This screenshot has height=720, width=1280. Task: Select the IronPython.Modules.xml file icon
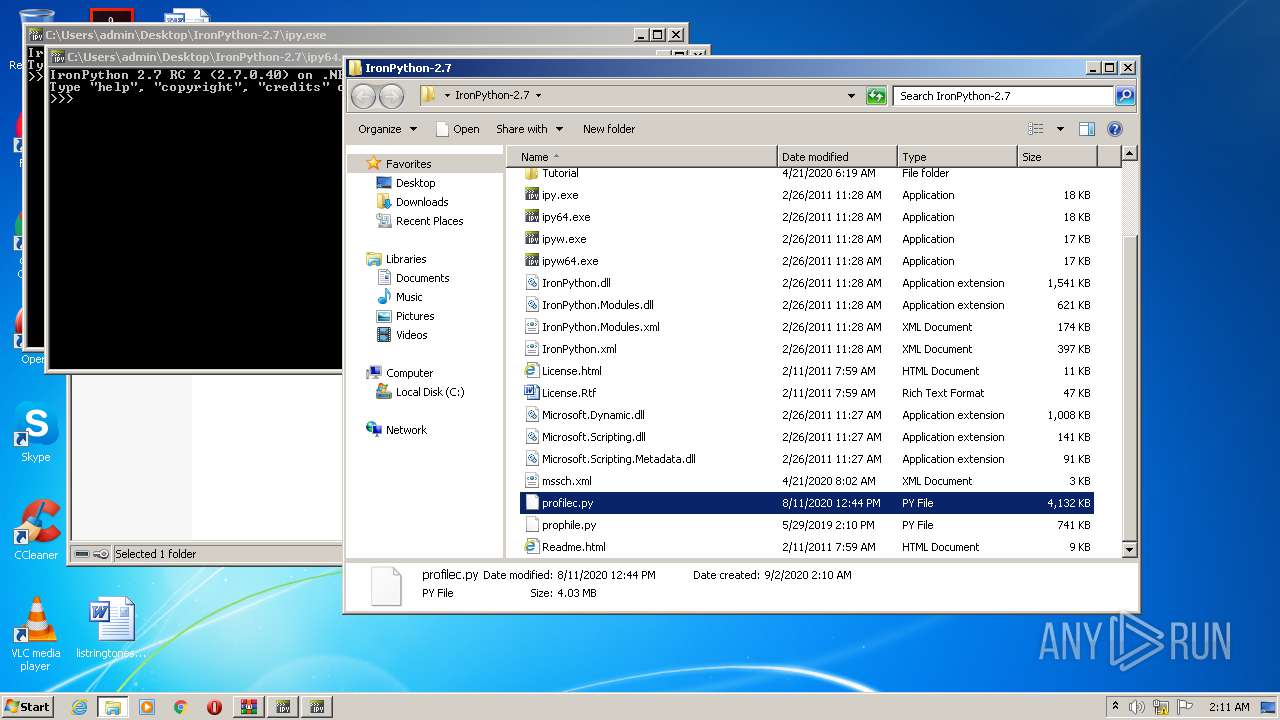point(532,327)
